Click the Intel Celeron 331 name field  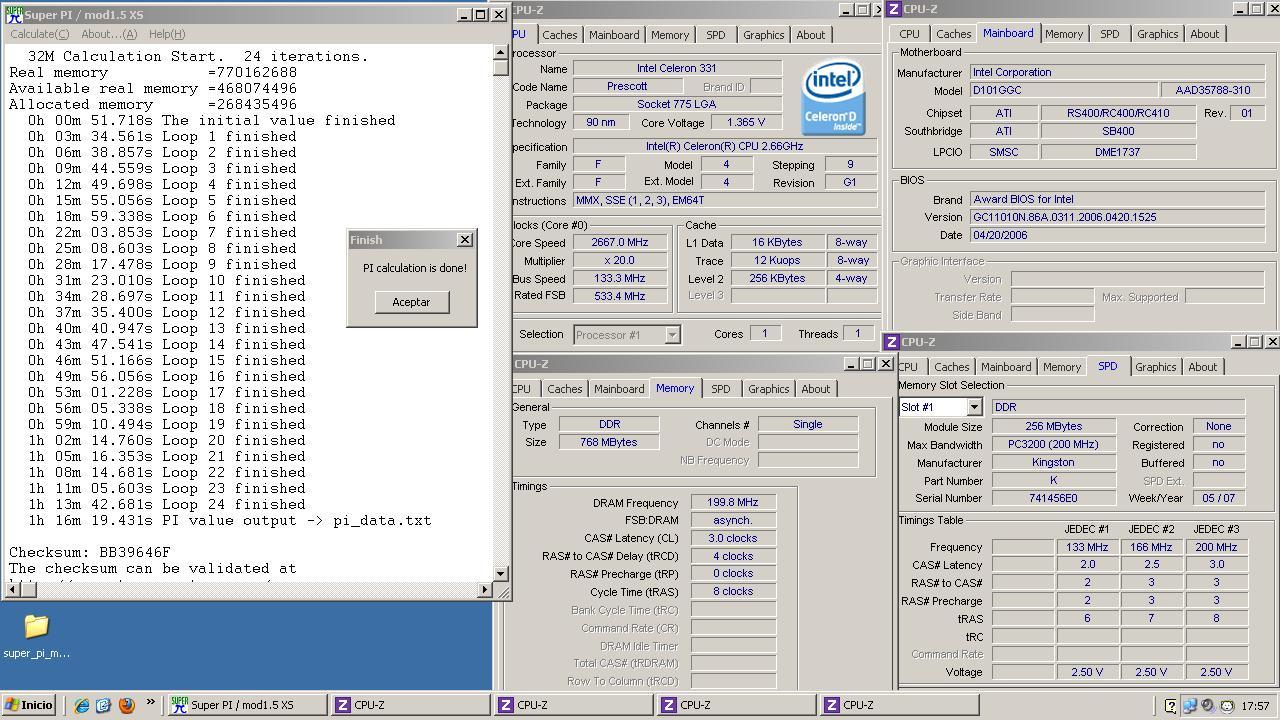(x=677, y=69)
